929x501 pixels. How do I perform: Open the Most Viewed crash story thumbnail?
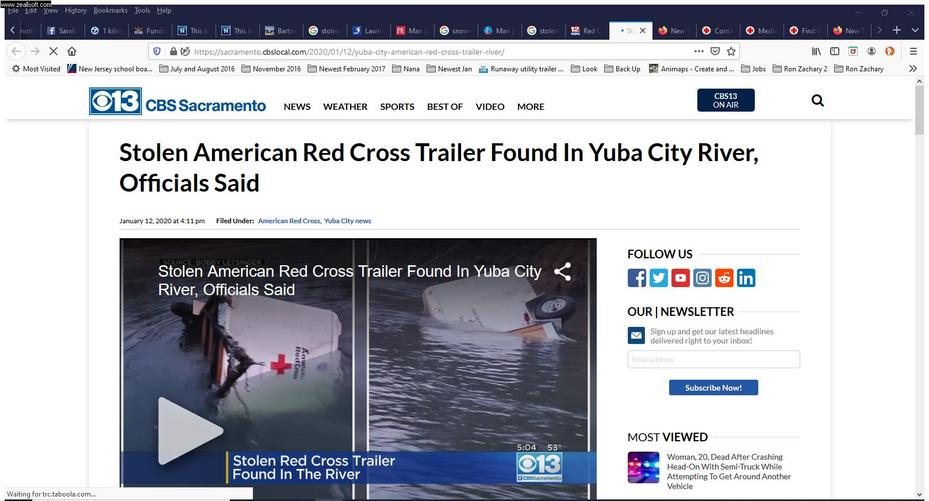pyautogui.click(x=643, y=467)
